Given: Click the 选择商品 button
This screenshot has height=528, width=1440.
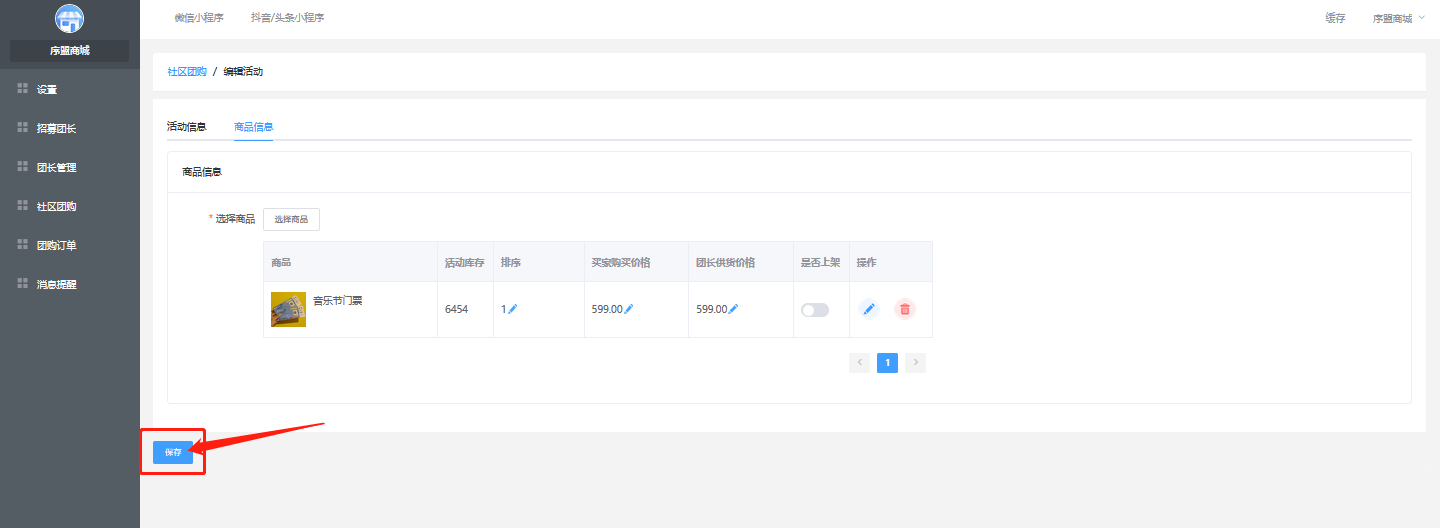Looking at the screenshot, I should tap(291, 219).
